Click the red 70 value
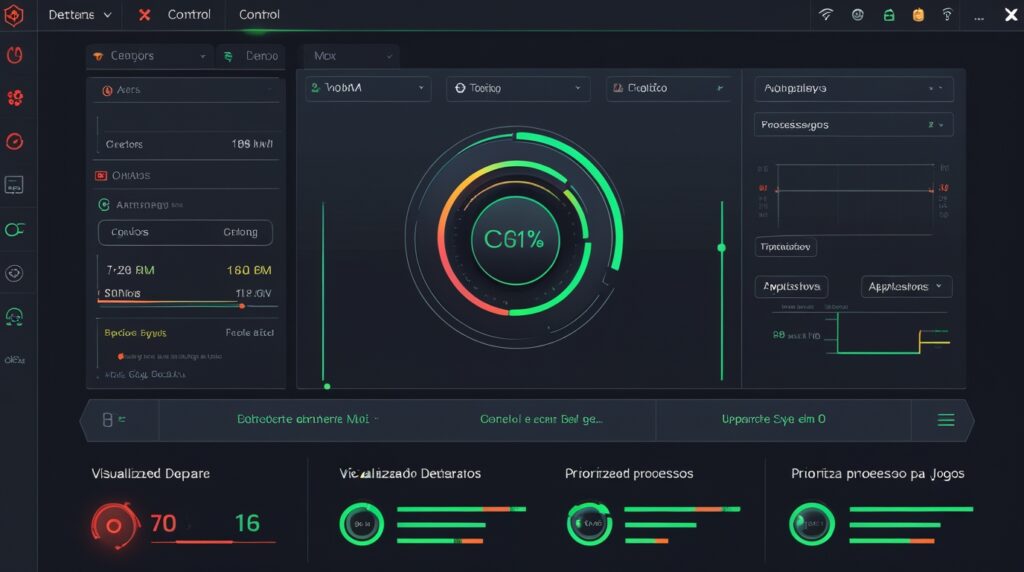1024x572 pixels. (163, 523)
